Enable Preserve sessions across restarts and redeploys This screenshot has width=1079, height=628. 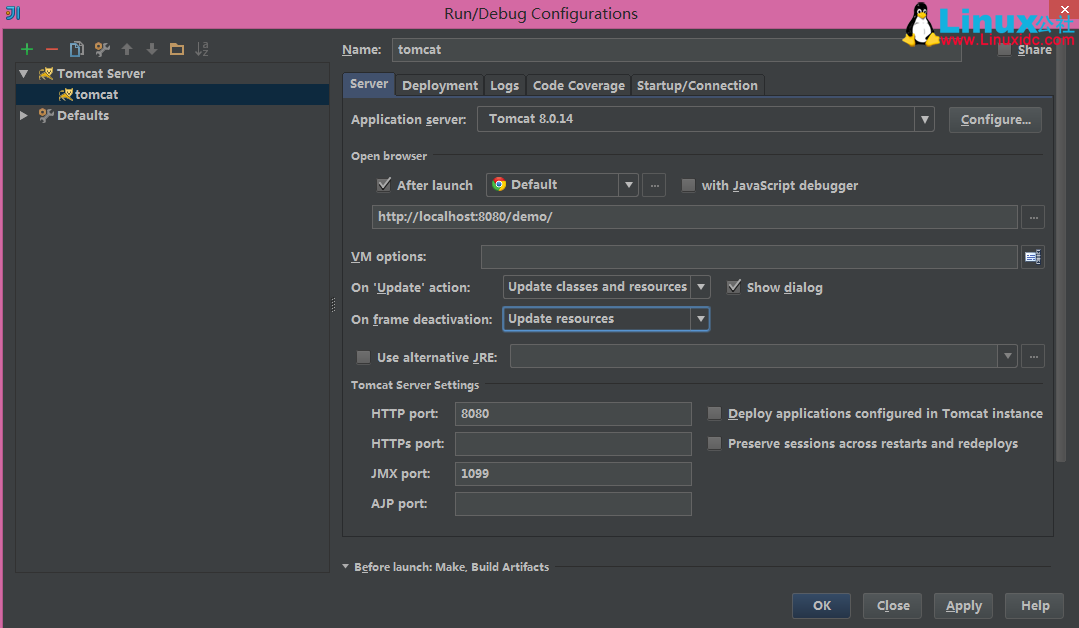[715, 443]
